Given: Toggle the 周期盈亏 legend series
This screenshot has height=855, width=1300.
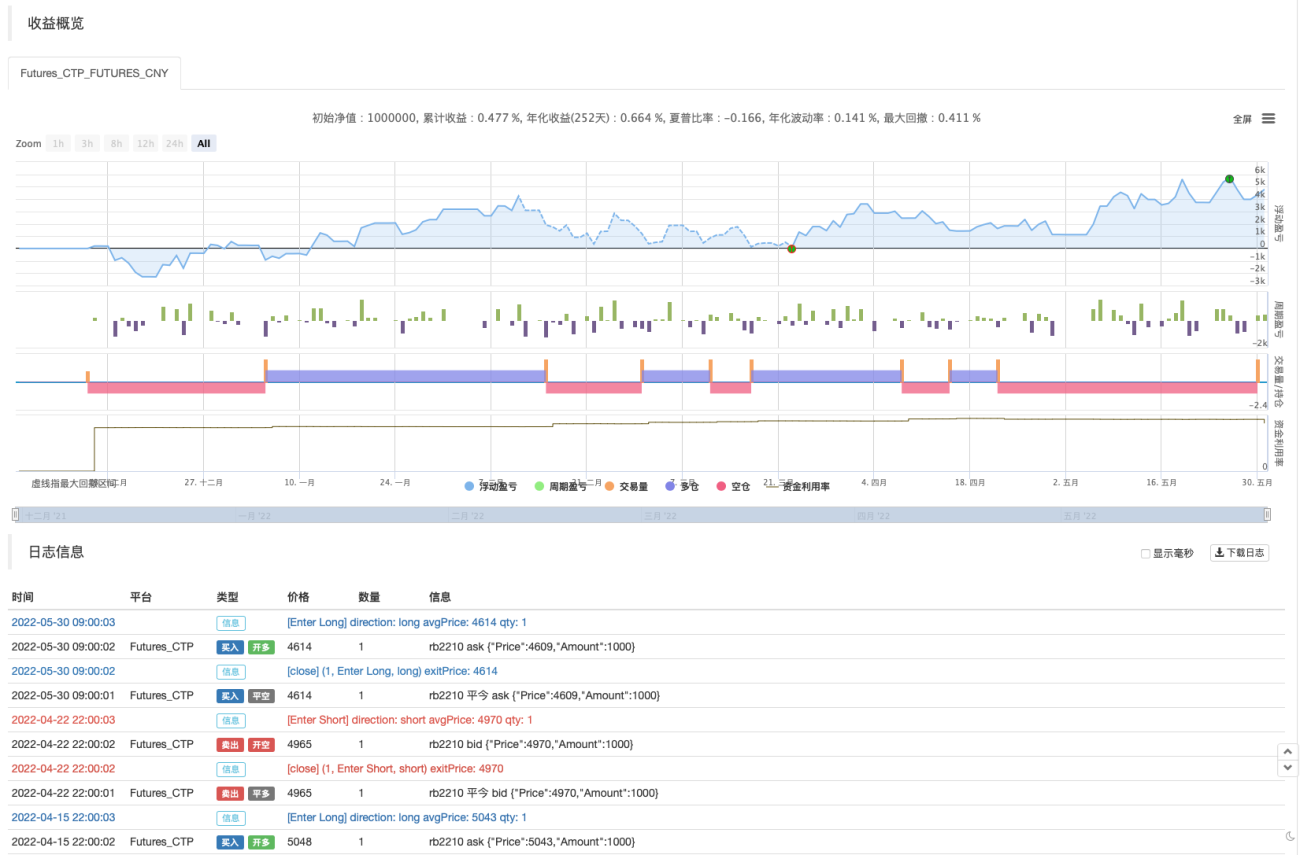Looking at the screenshot, I should point(563,486).
